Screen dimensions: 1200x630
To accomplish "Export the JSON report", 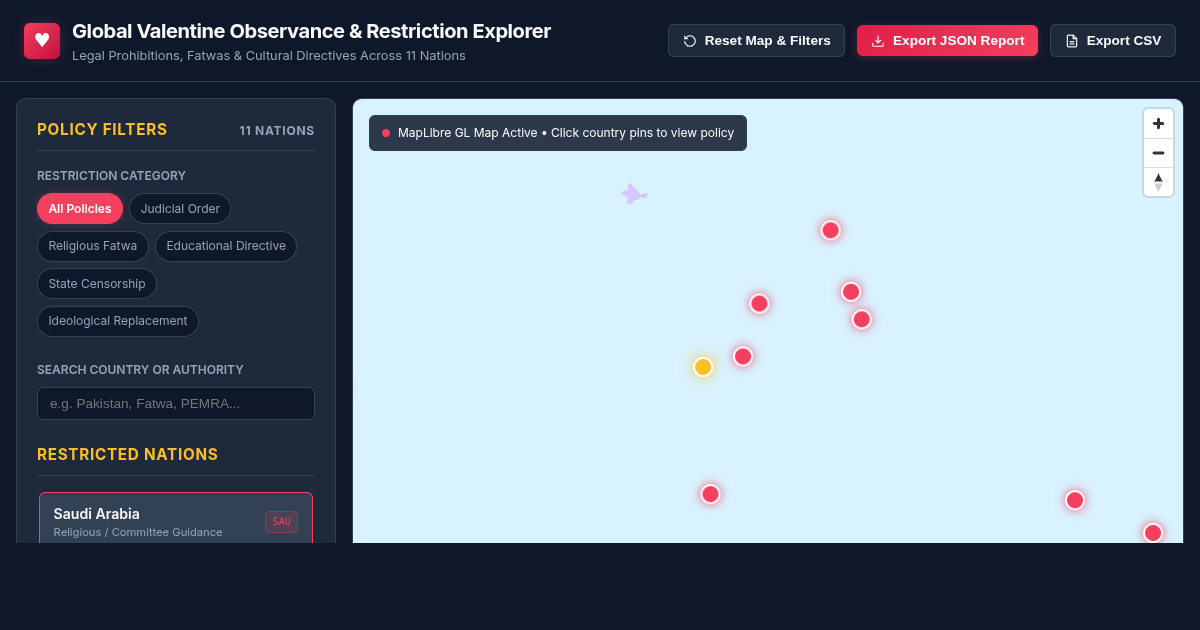I will pos(947,41).
